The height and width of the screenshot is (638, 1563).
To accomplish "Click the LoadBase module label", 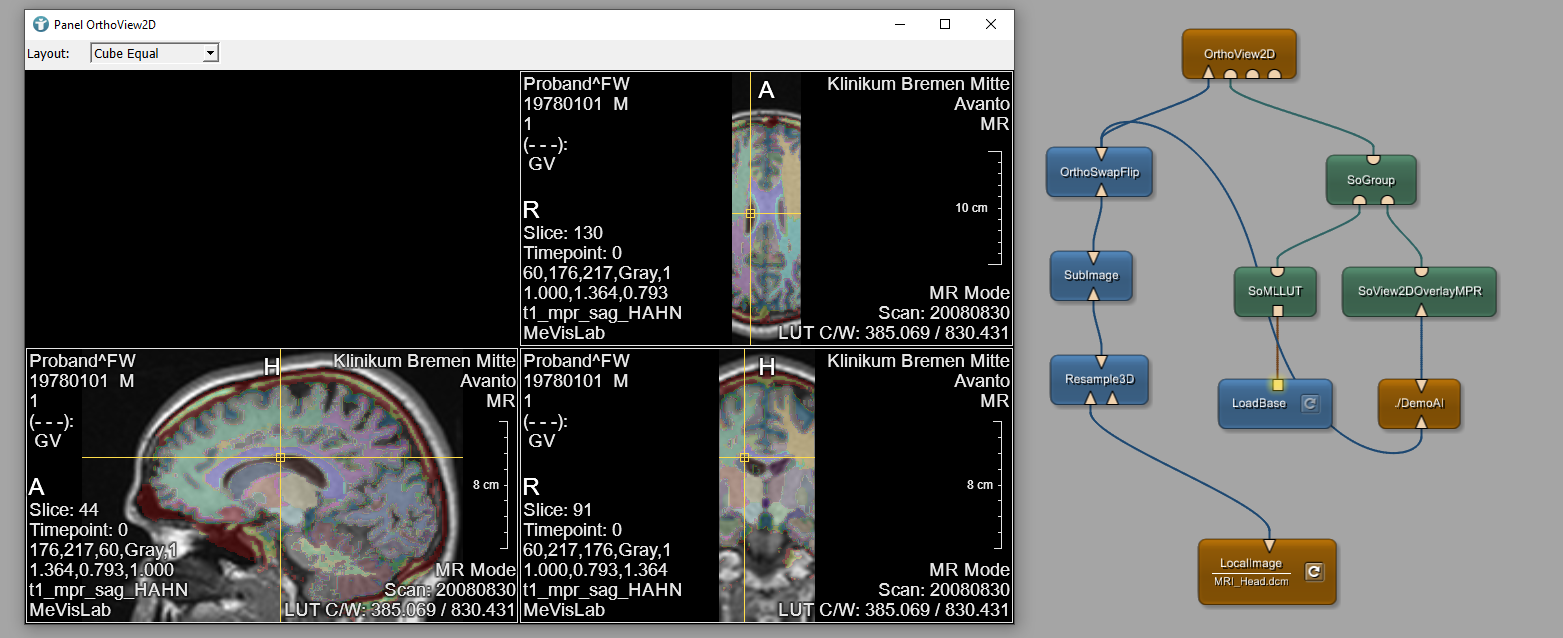I will tap(1258, 404).
